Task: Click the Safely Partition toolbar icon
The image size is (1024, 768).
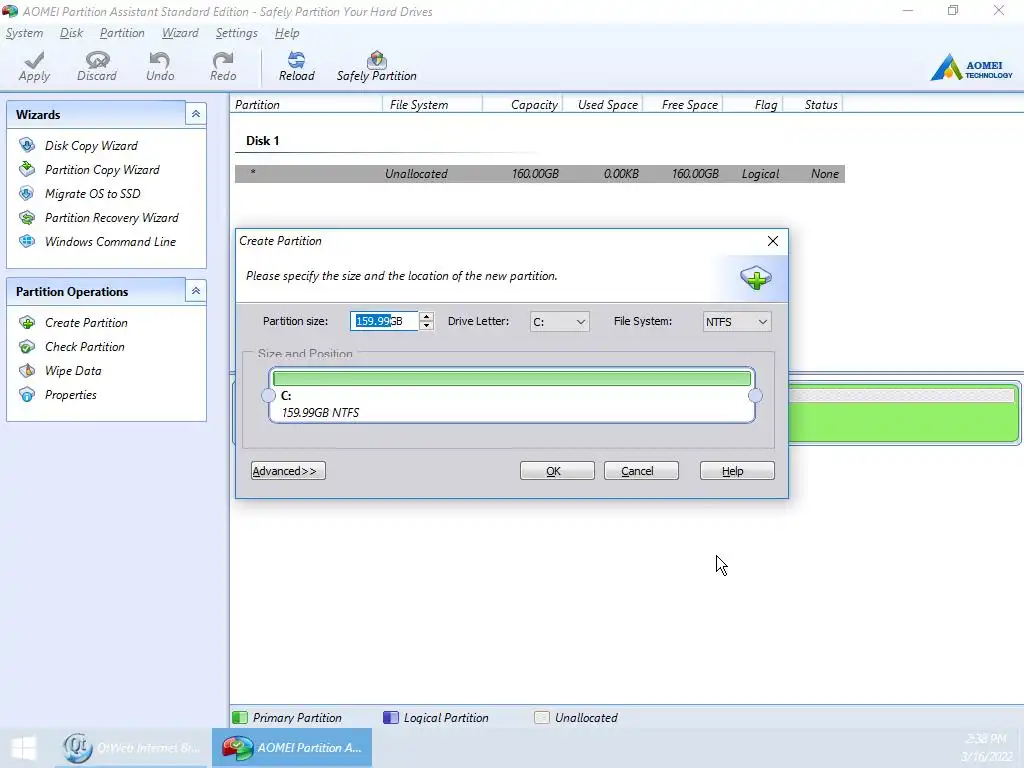Action: [377, 60]
